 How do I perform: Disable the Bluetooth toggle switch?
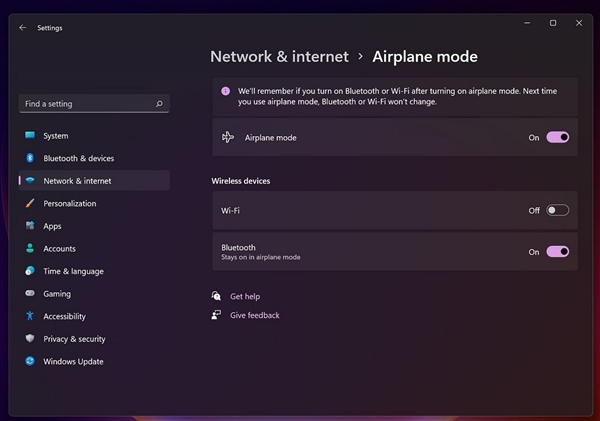[x=557, y=252]
